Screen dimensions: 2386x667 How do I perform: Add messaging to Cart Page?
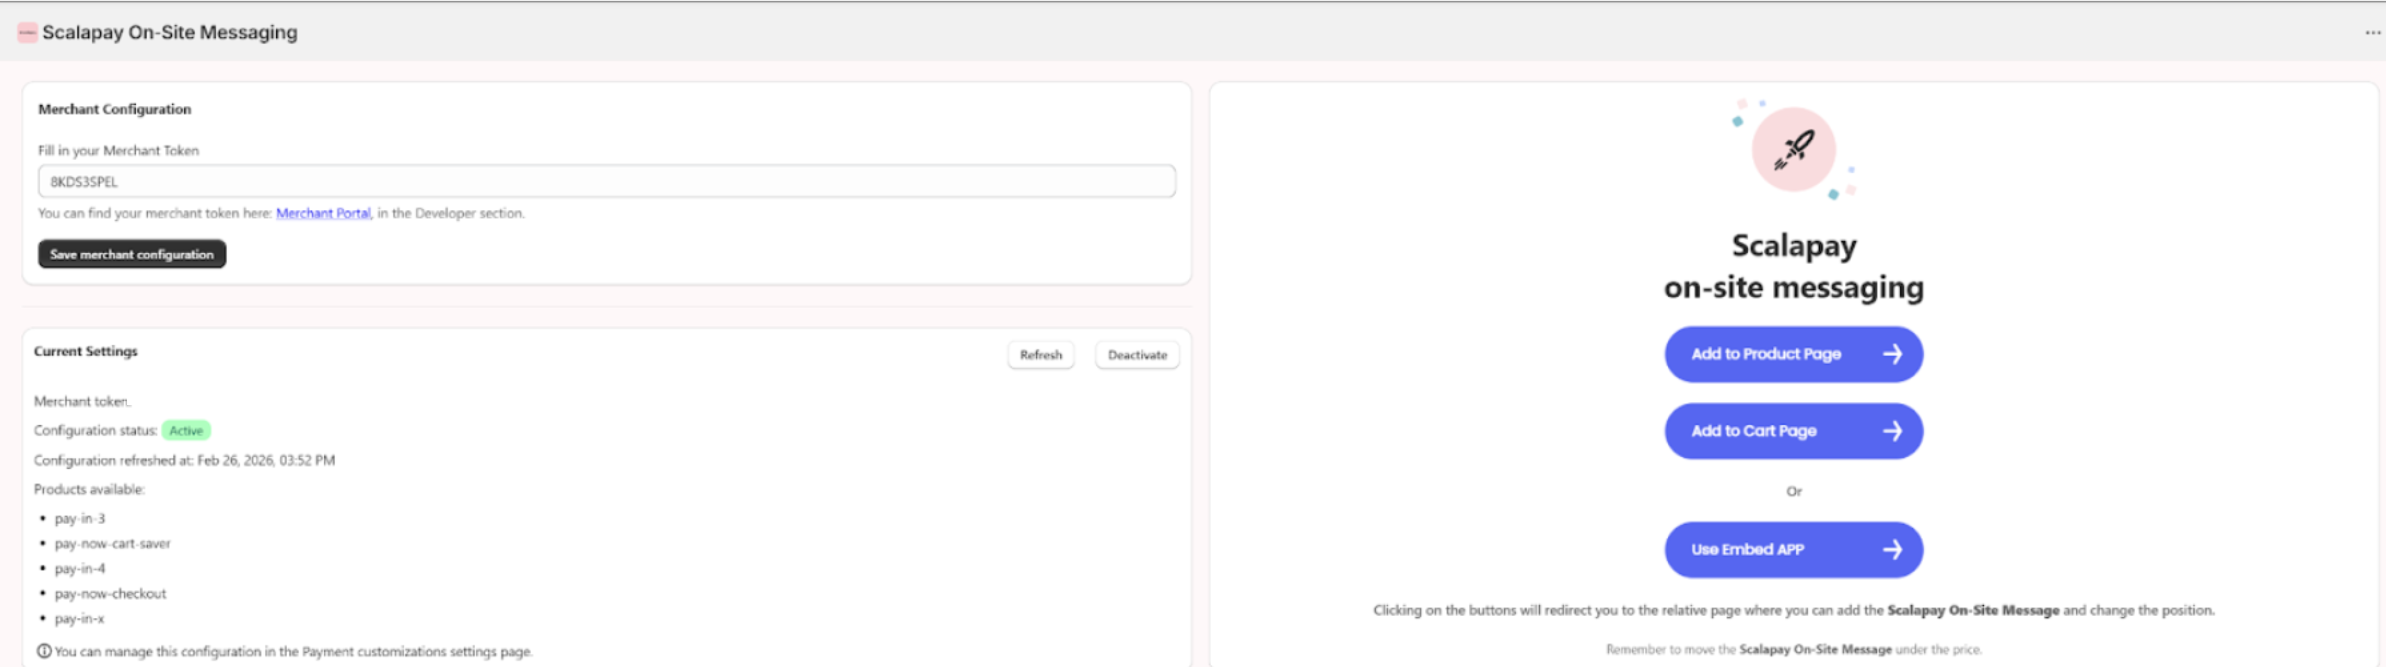coord(1794,431)
